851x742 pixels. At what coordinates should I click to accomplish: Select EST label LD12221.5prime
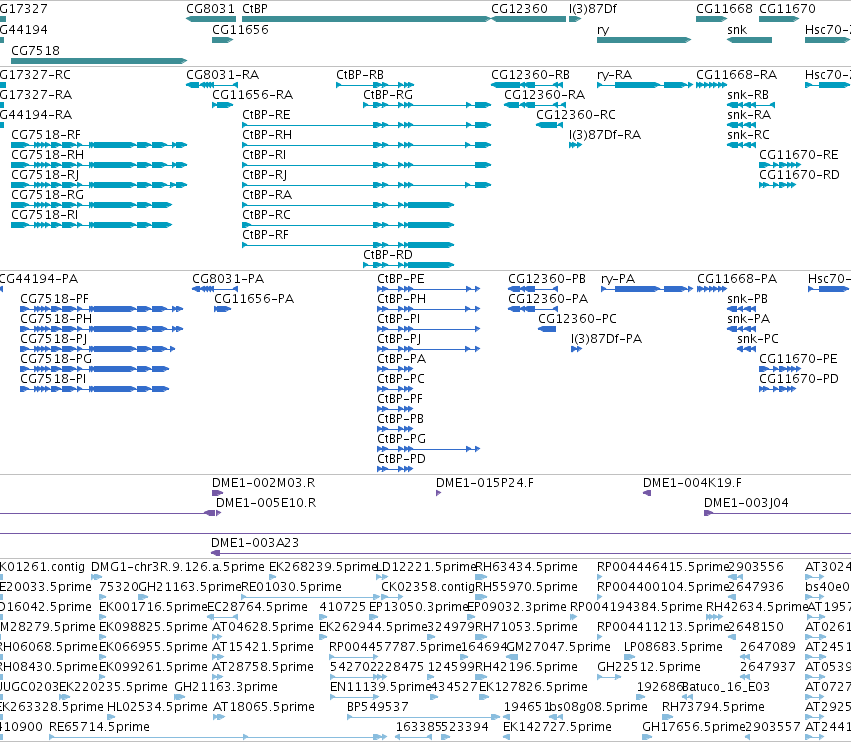click(426, 567)
